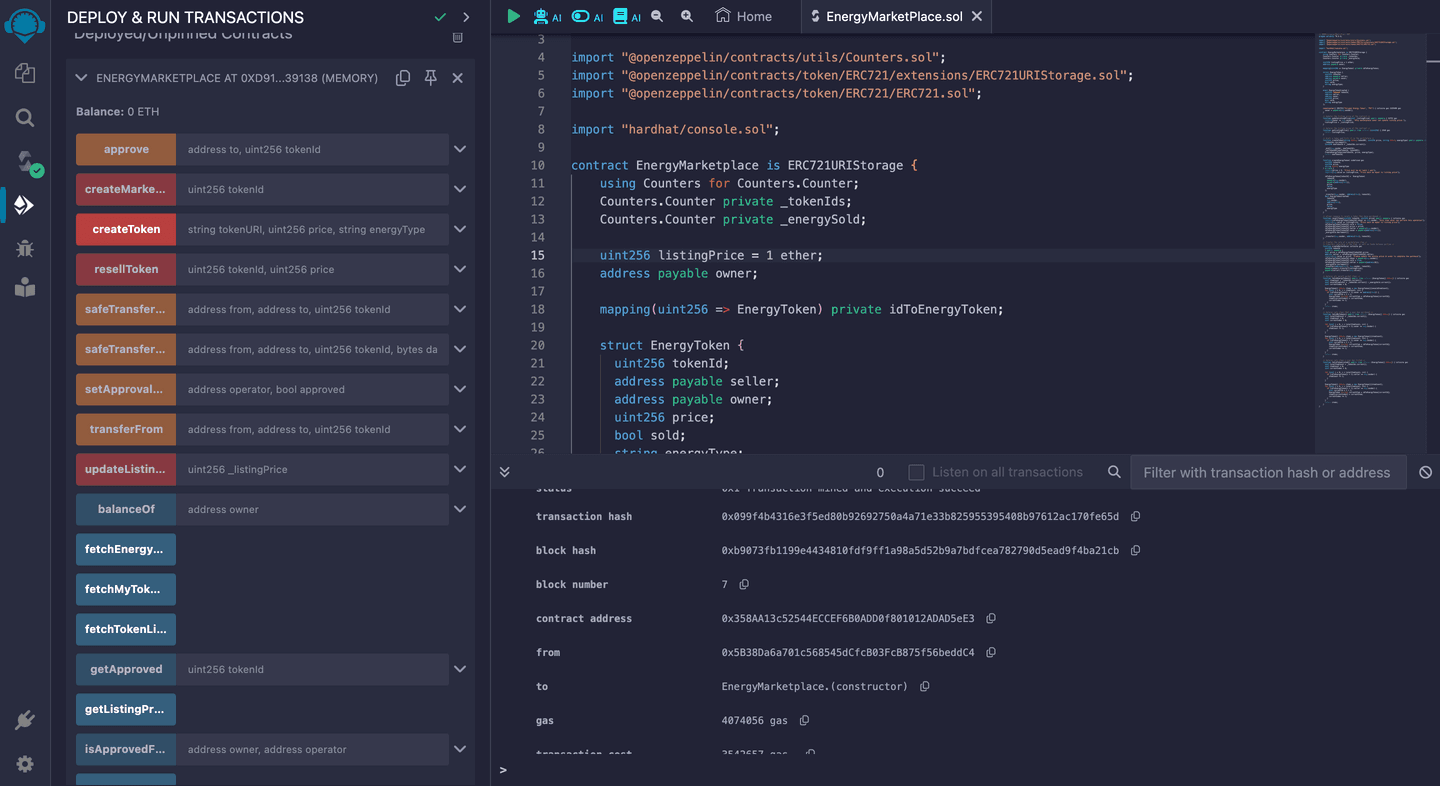This screenshot has height=786, width=1440.
Task: Click the updateListin... _listingPrice input field
Action: click(312, 469)
